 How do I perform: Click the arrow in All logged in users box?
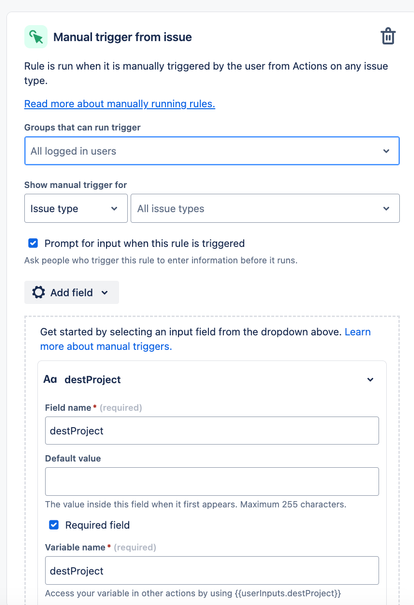pyautogui.click(x=386, y=151)
